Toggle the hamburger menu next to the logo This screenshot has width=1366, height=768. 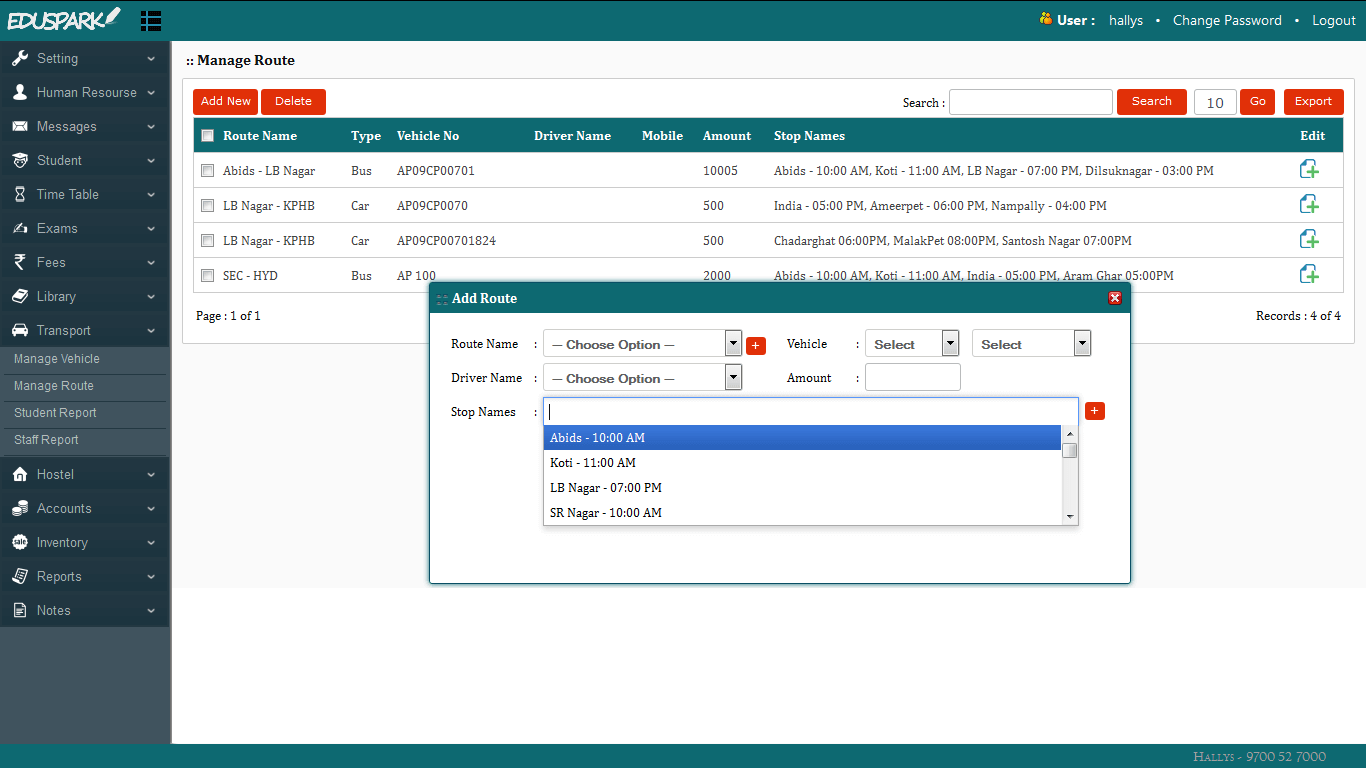(151, 20)
